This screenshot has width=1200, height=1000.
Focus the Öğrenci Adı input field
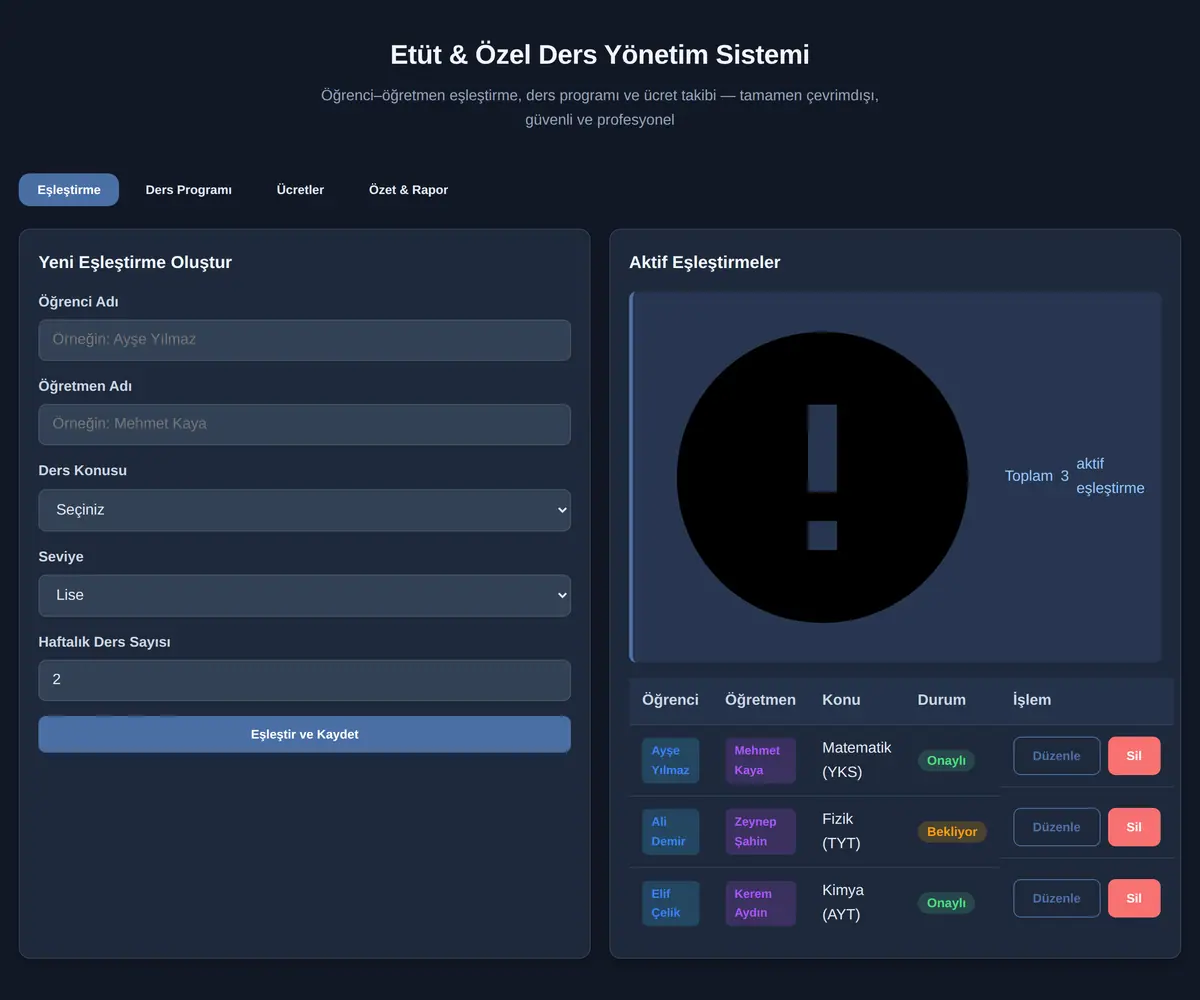point(305,340)
